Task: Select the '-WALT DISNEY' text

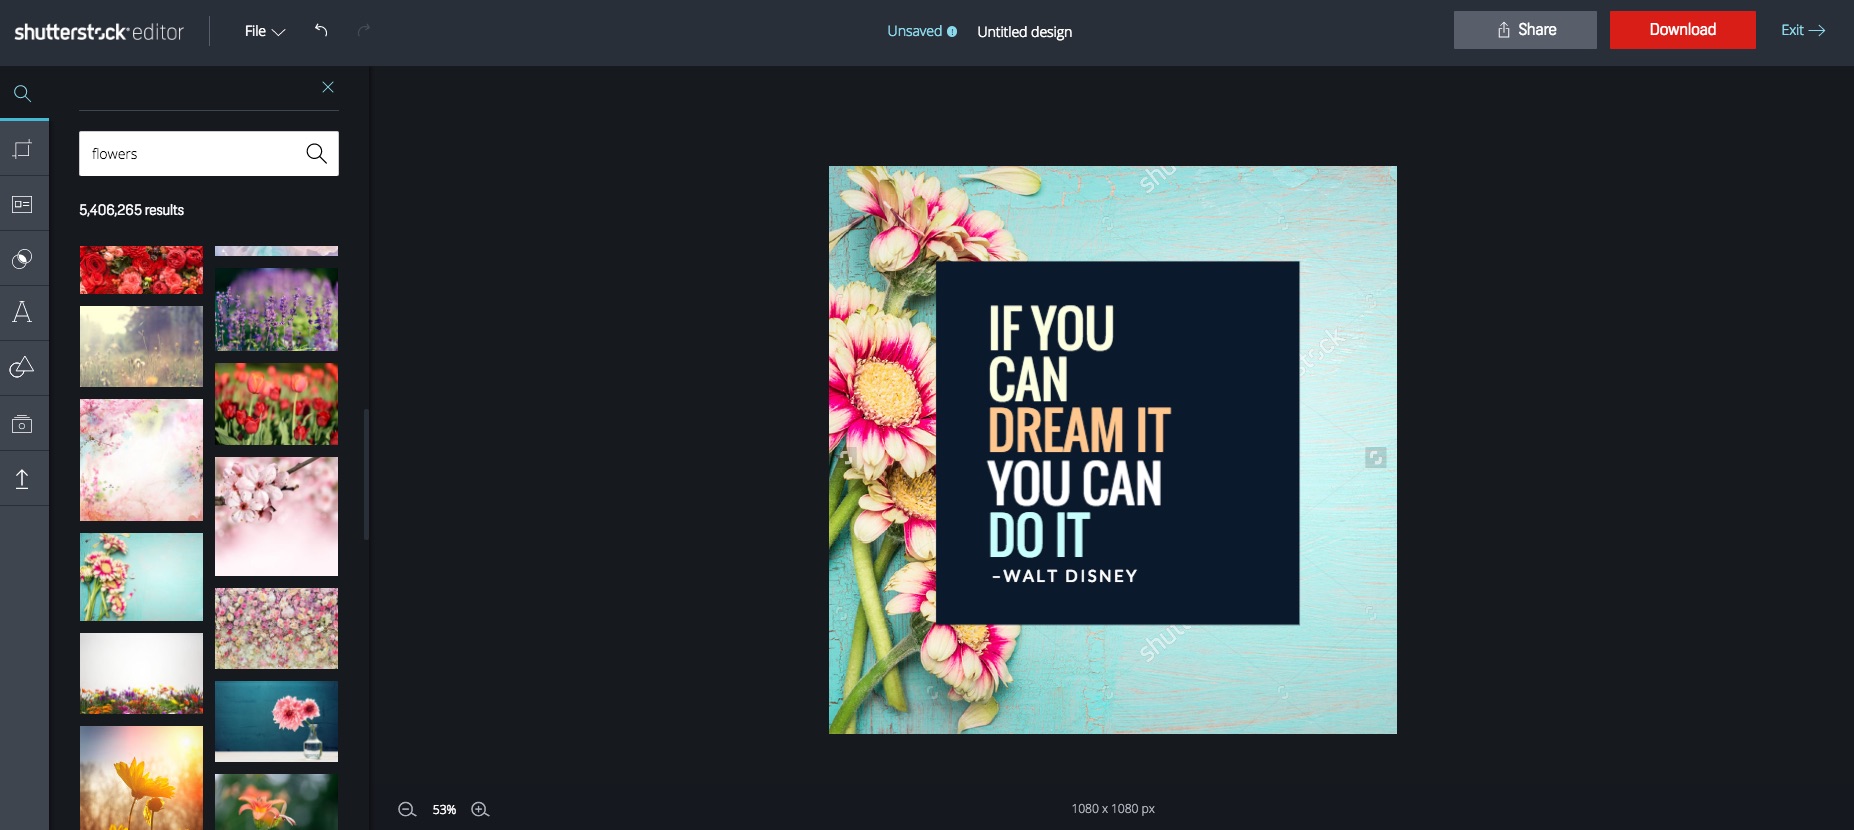Action: [1065, 576]
